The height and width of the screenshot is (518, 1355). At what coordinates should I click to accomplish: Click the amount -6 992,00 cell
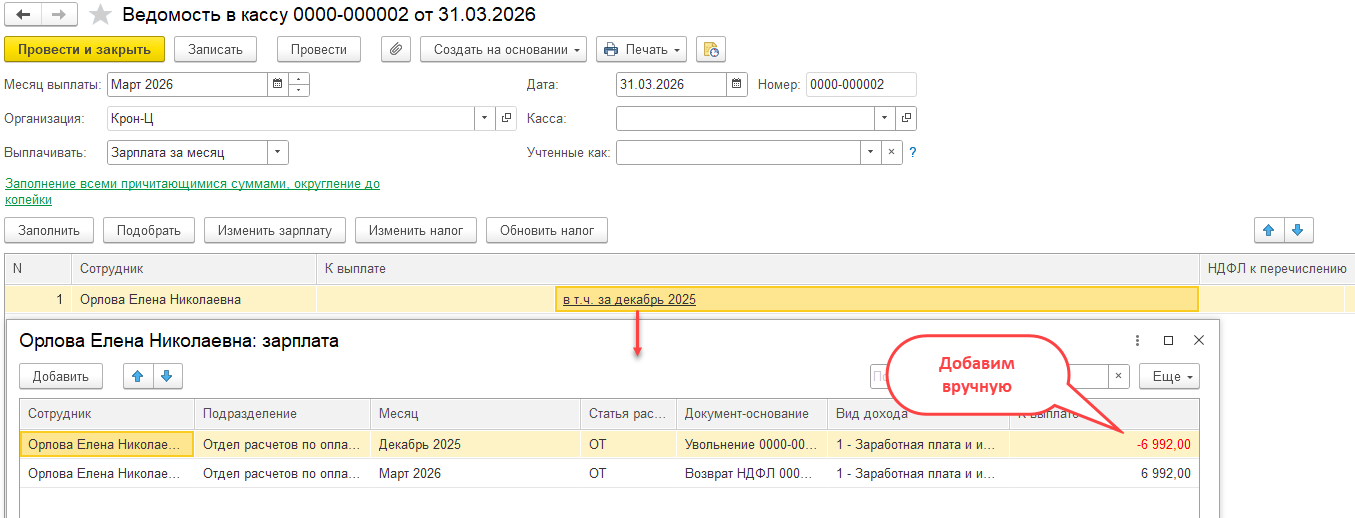[x=1104, y=444]
